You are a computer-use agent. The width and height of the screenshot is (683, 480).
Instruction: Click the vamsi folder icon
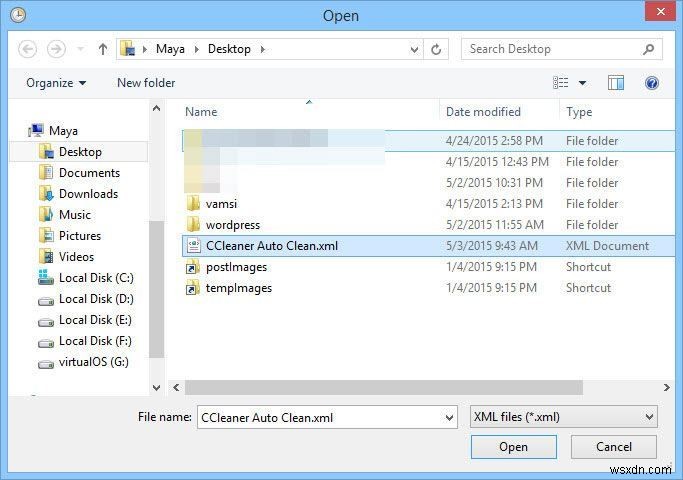click(193, 203)
